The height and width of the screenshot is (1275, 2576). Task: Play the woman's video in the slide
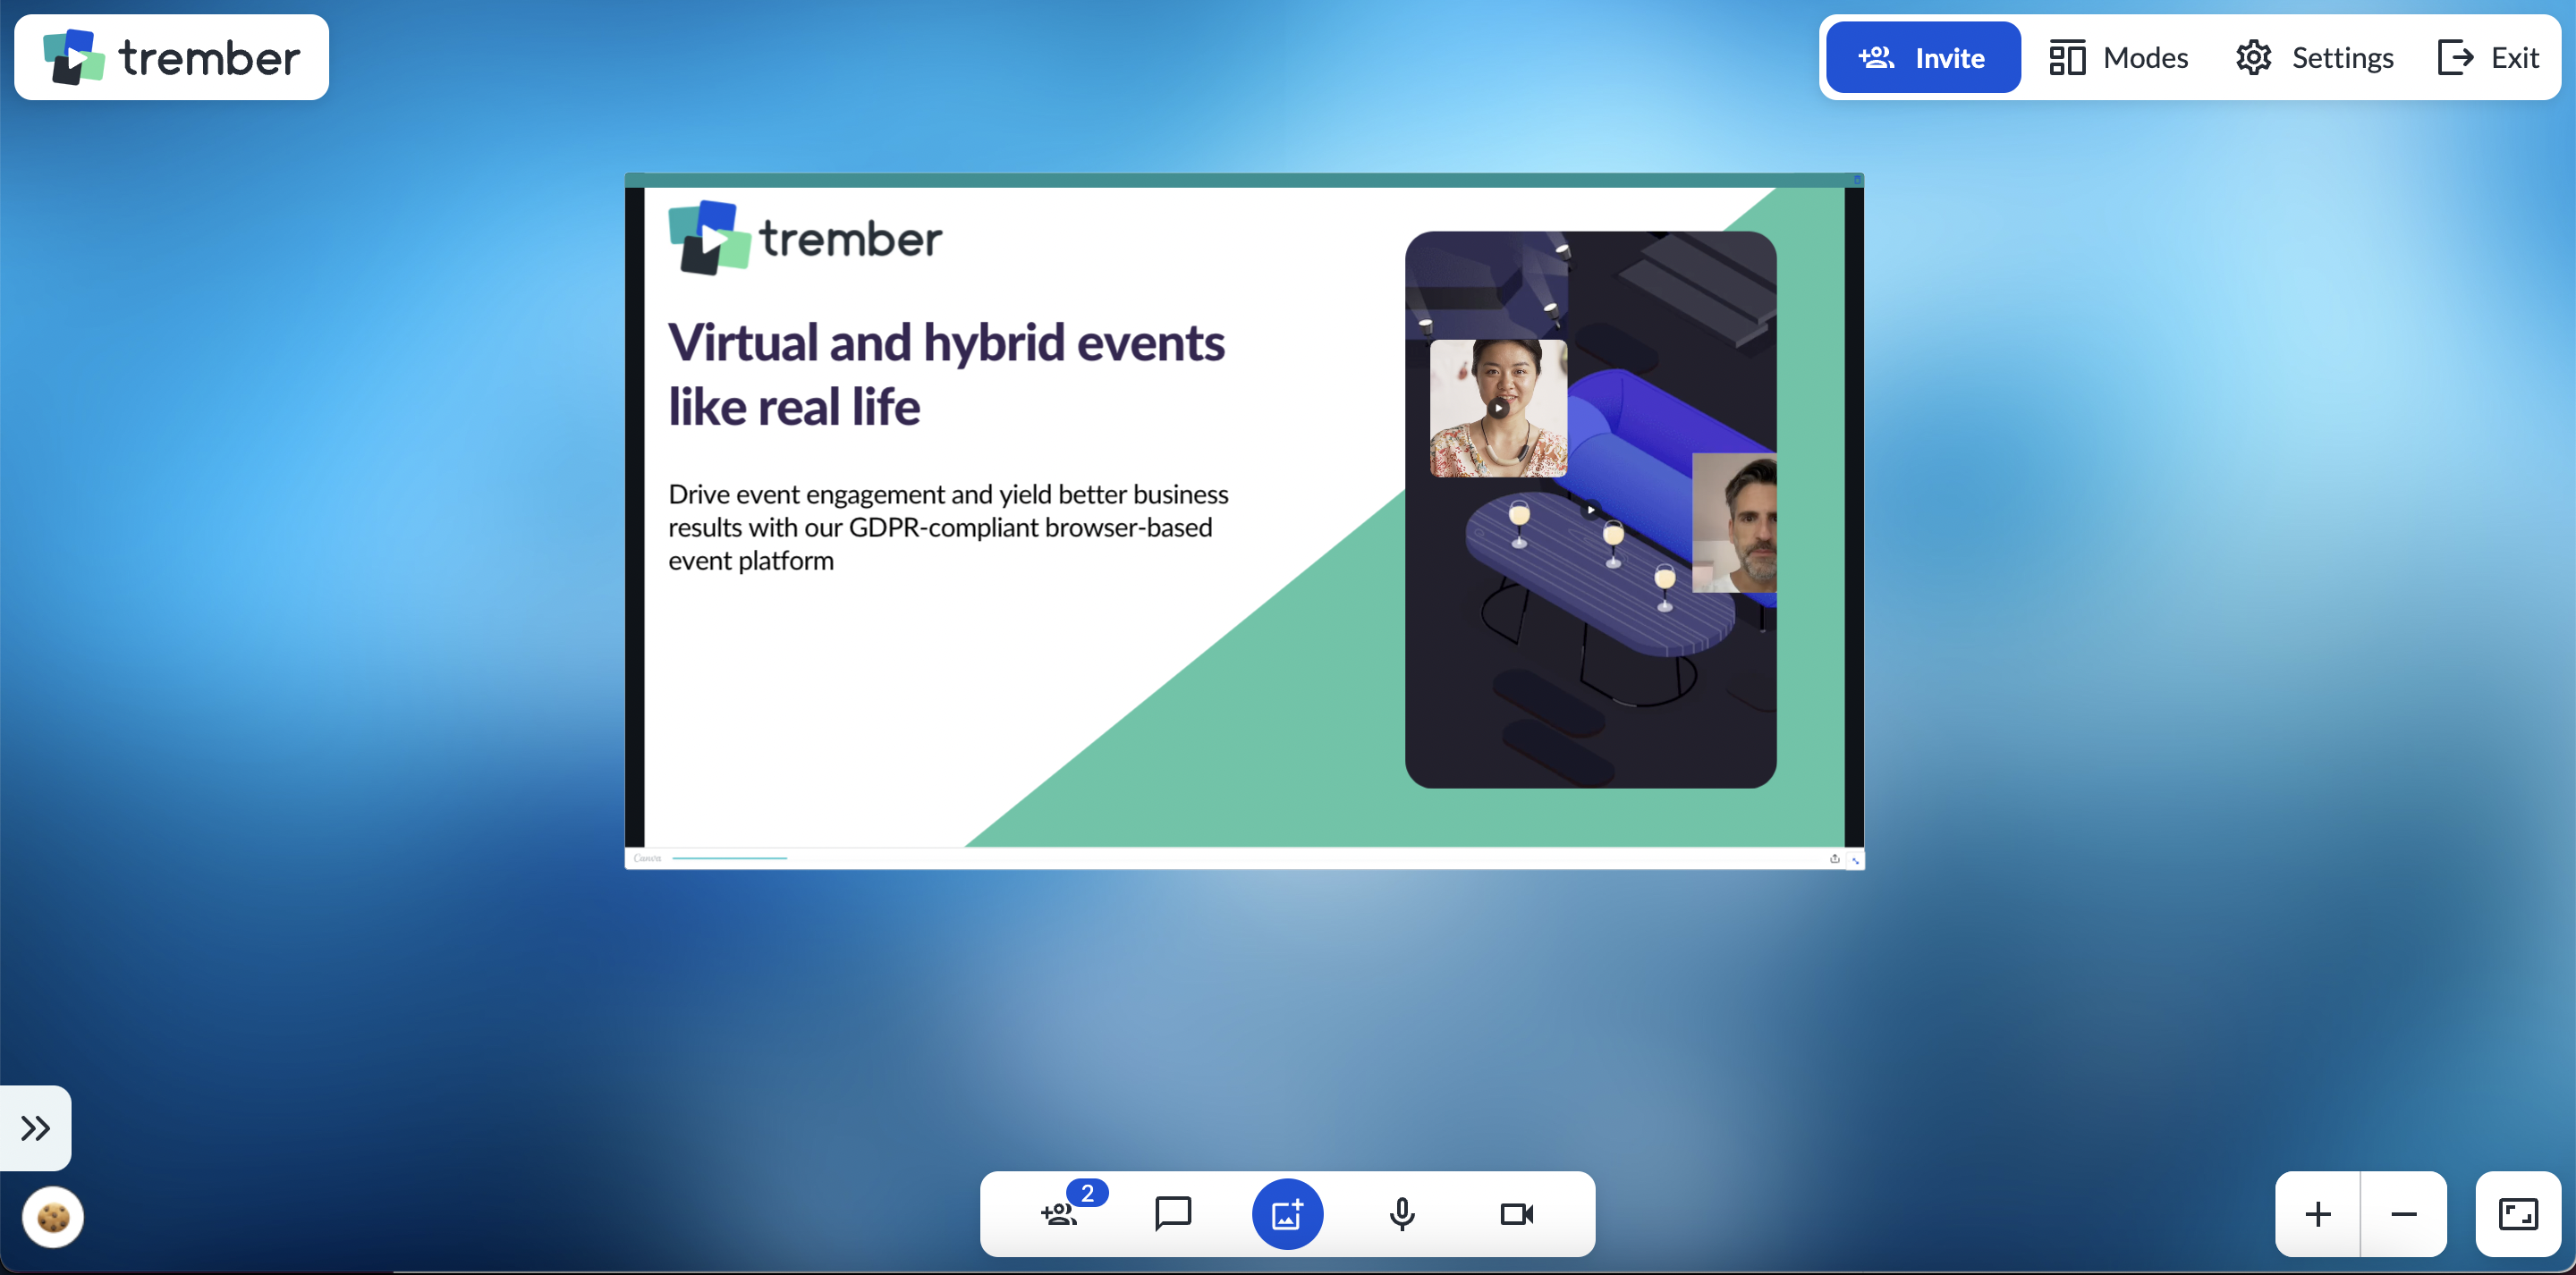[x=1498, y=408]
